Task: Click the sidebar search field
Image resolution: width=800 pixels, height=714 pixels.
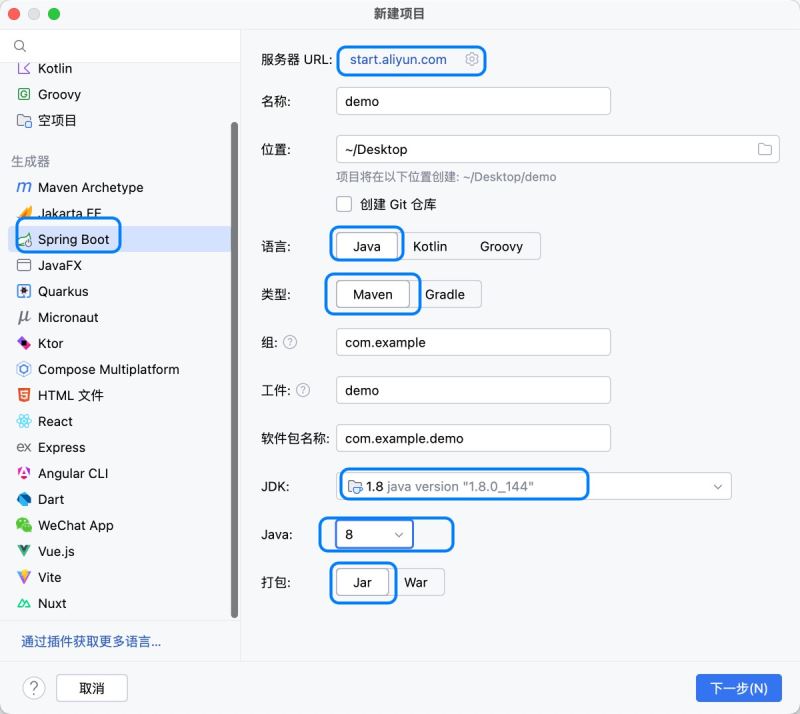Action: pyautogui.click(x=120, y=46)
